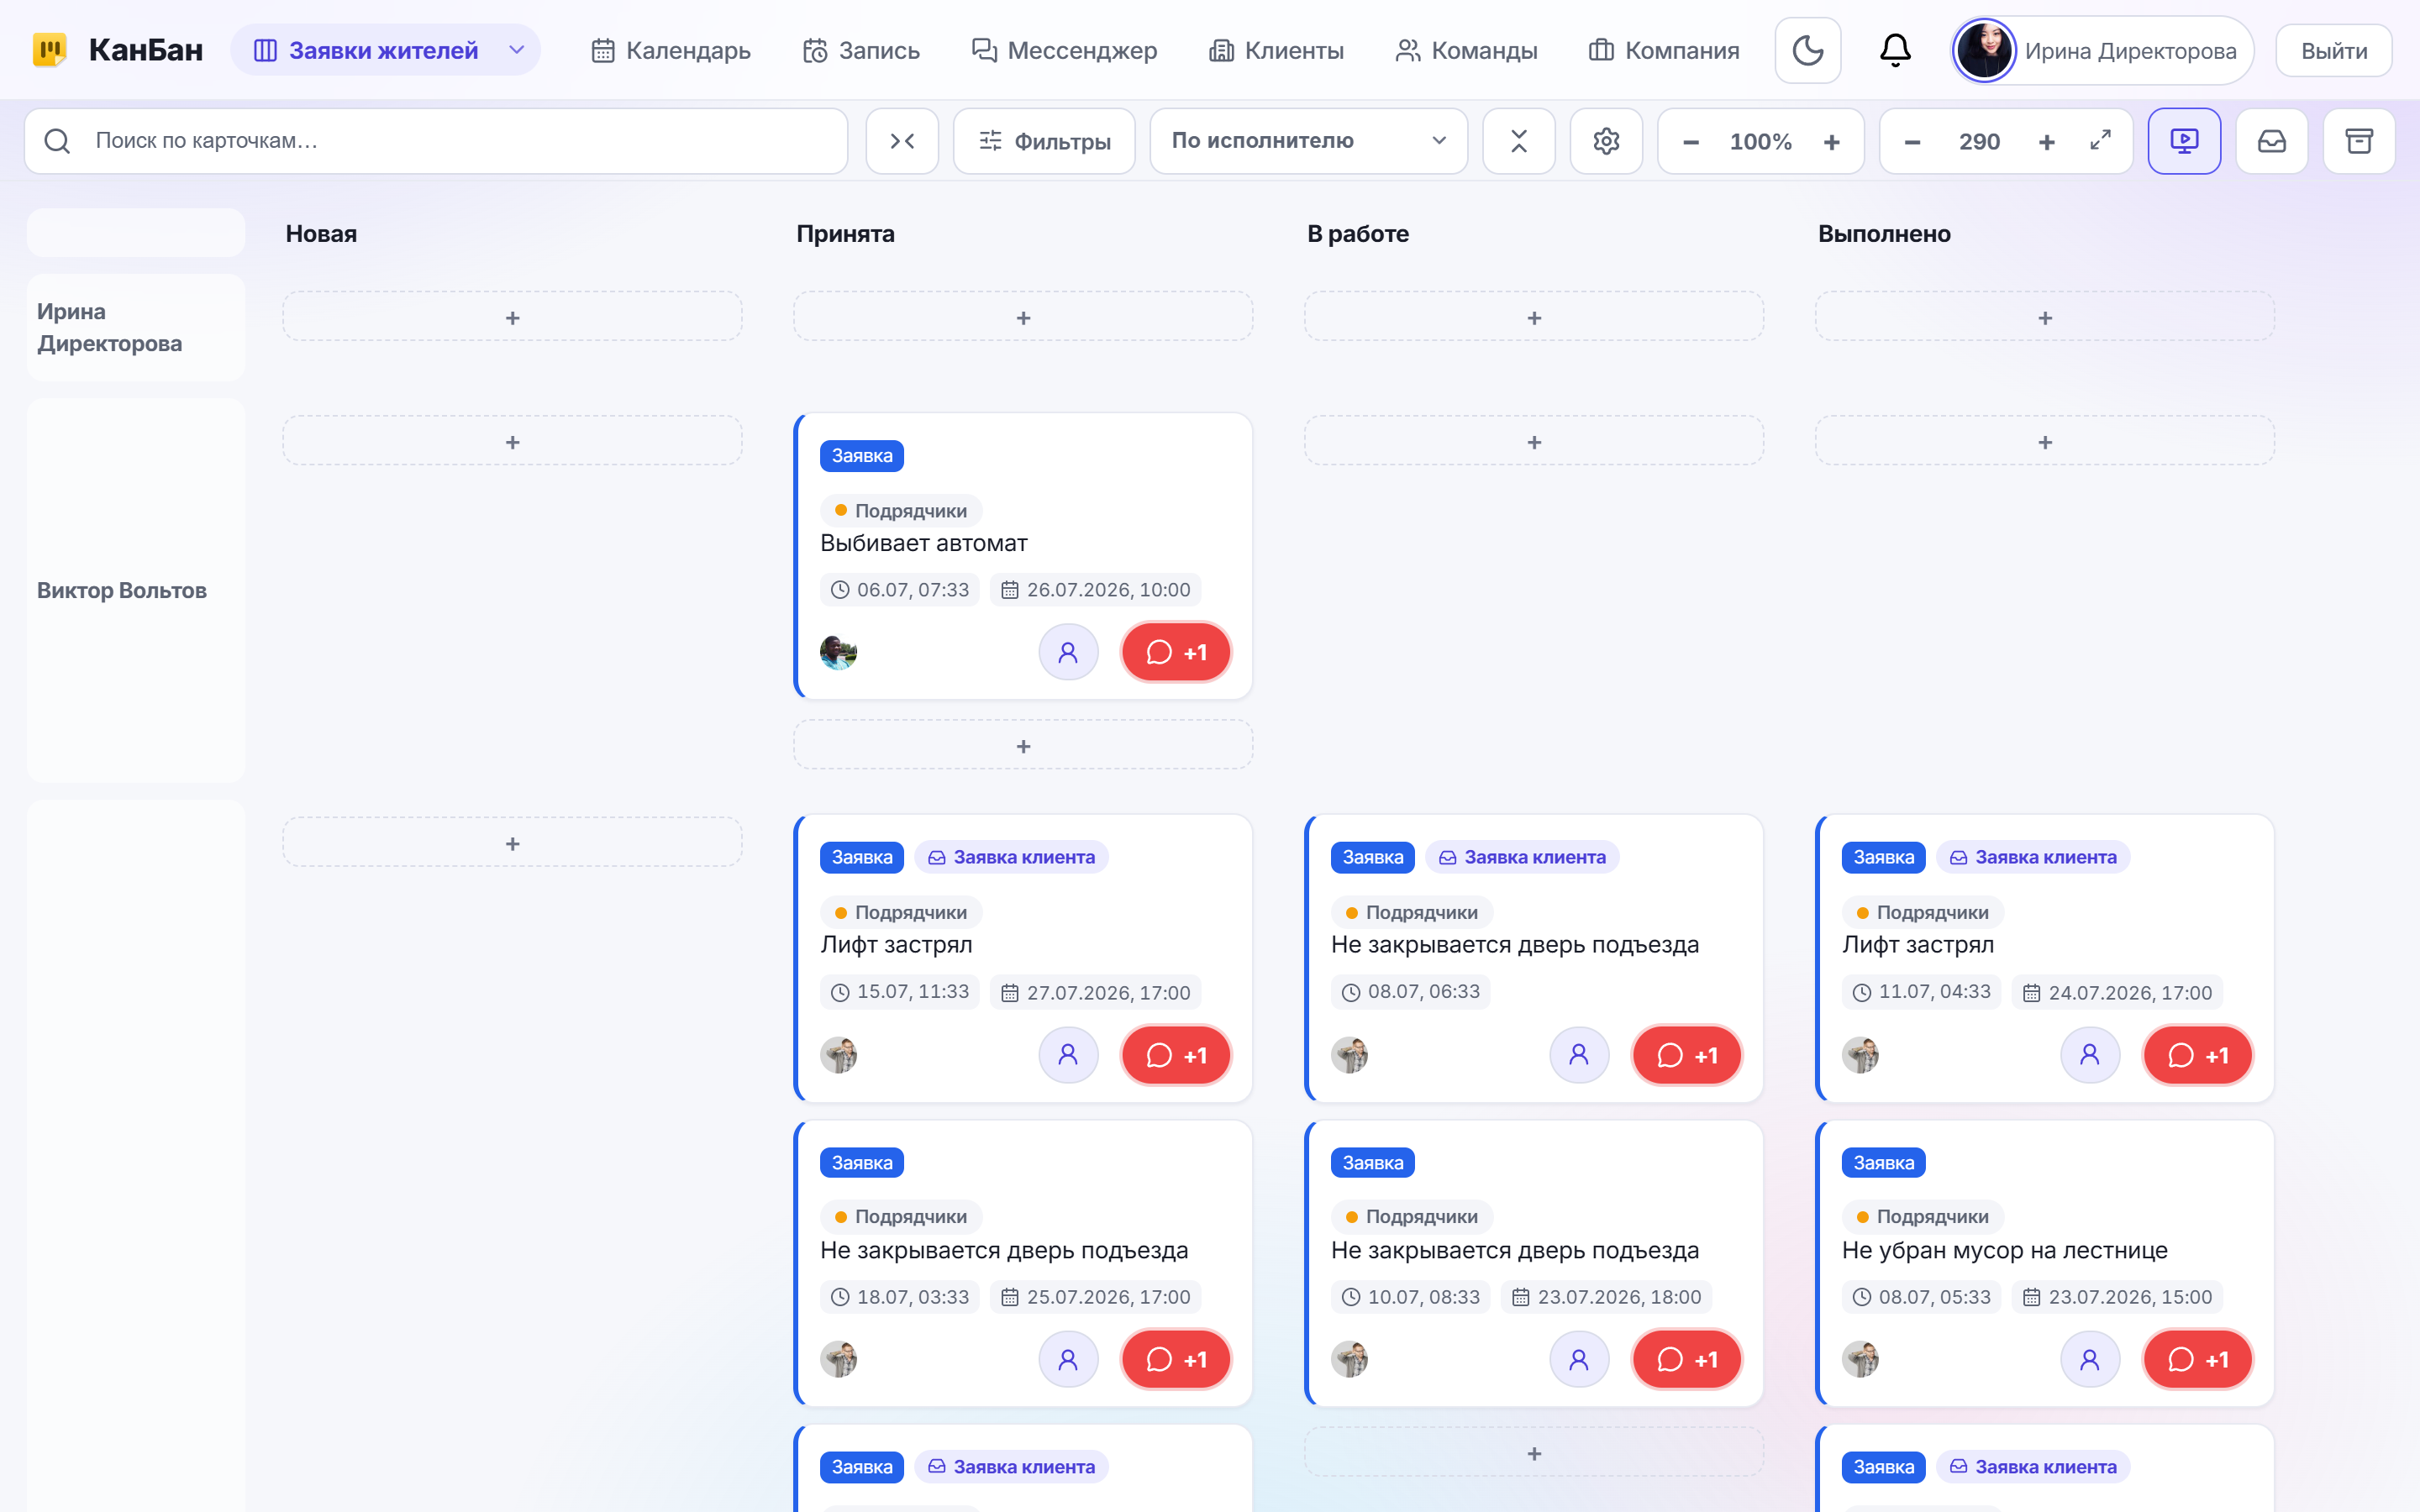The image size is (2420, 1512).
Task: Open board settings gear icon
Action: tap(1606, 141)
